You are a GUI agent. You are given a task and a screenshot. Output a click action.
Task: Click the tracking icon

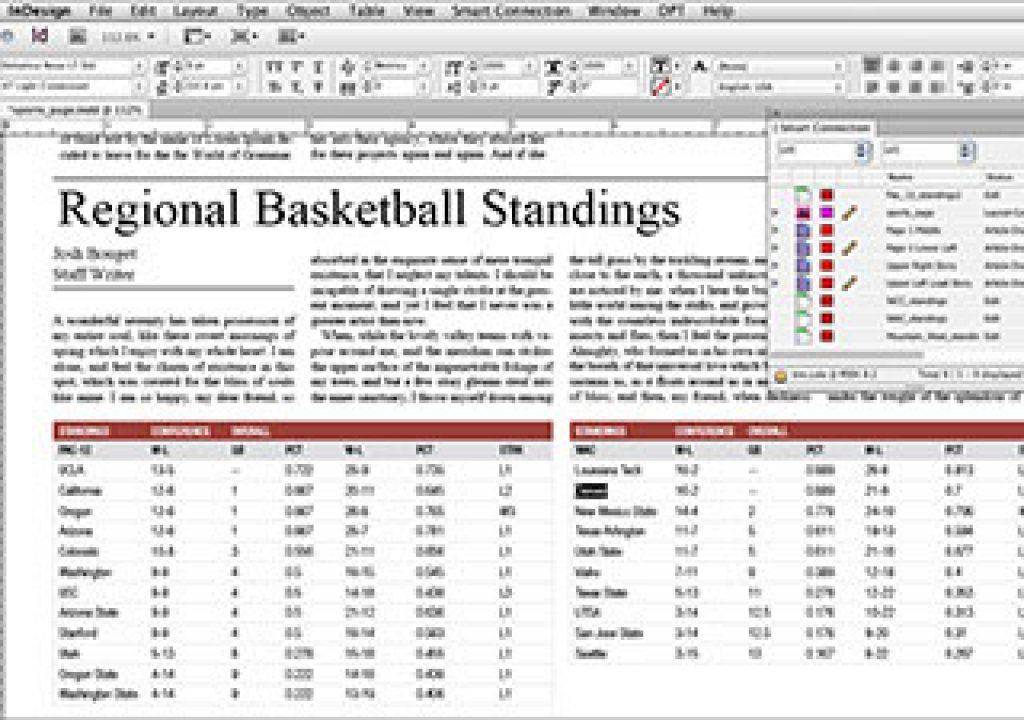pos(349,86)
